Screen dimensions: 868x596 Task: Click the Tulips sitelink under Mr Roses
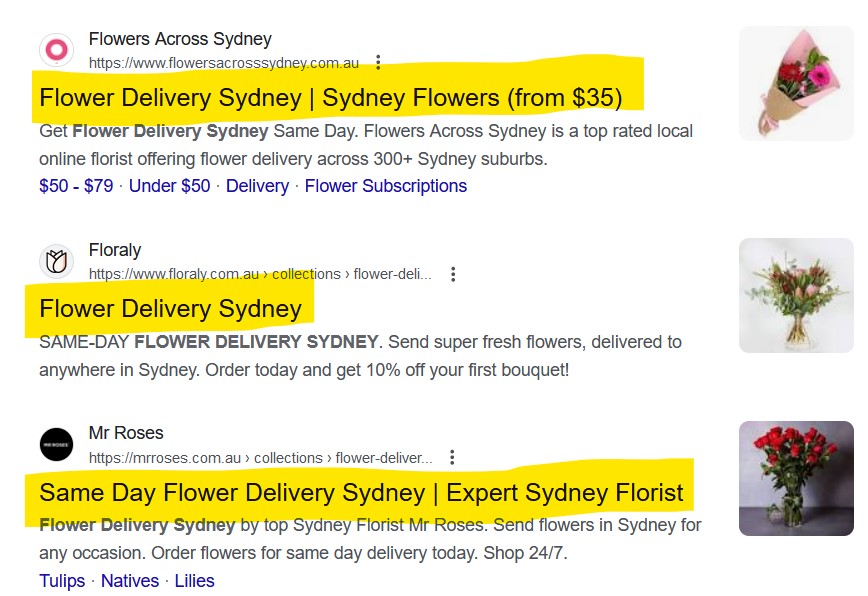point(61,580)
